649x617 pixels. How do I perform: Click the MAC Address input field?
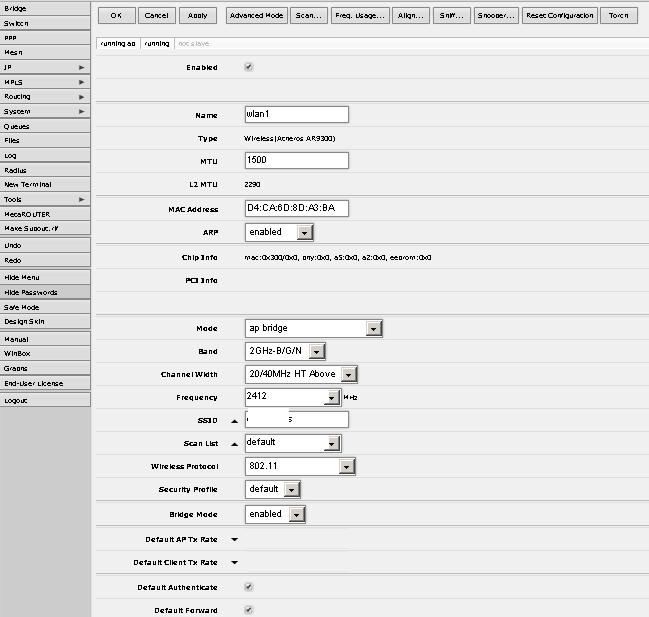tap(296, 208)
